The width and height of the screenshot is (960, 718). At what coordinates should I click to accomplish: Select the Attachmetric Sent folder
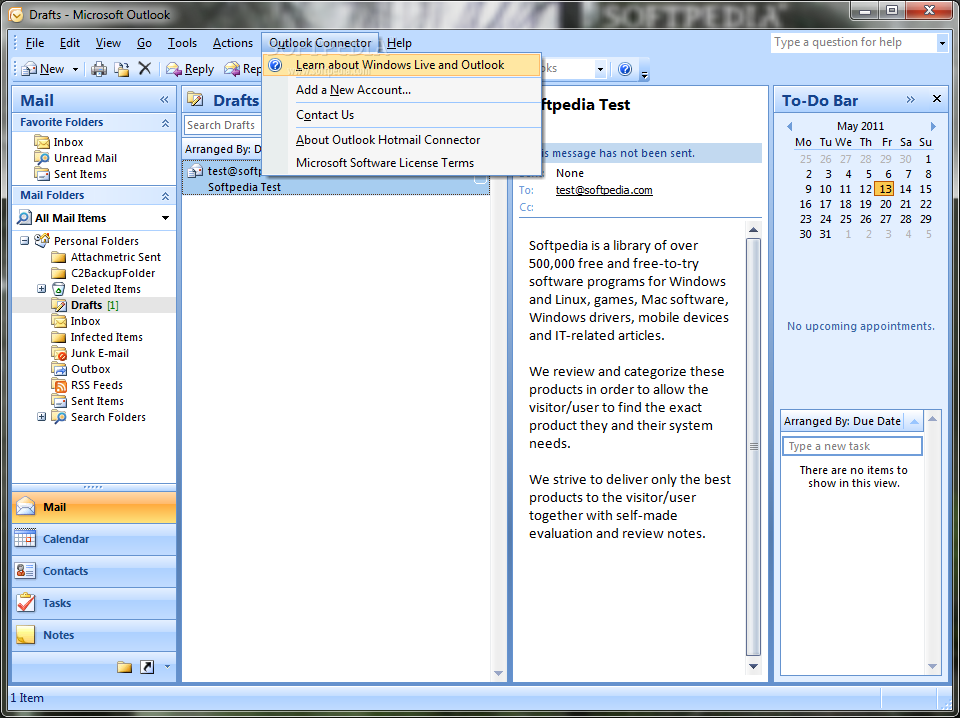[116, 257]
